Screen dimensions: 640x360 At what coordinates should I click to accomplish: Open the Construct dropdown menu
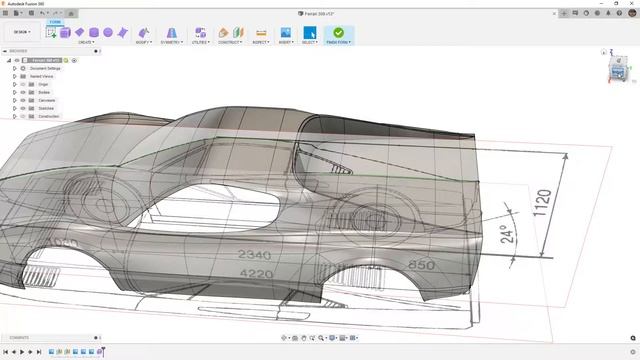230,42
